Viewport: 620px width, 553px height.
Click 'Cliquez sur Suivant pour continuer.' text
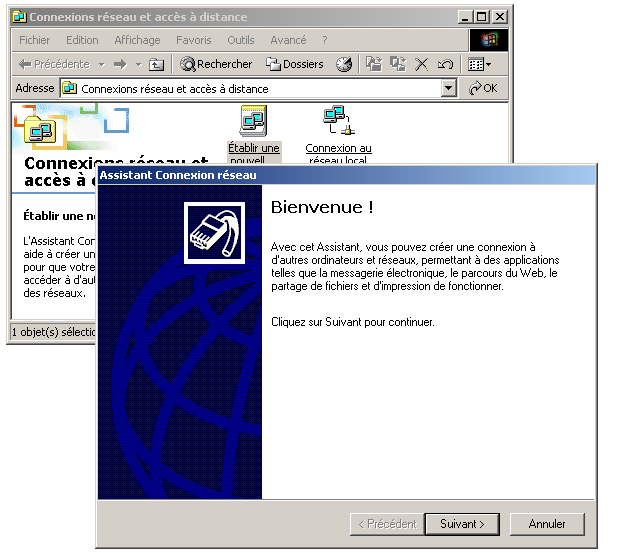click(x=353, y=322)
